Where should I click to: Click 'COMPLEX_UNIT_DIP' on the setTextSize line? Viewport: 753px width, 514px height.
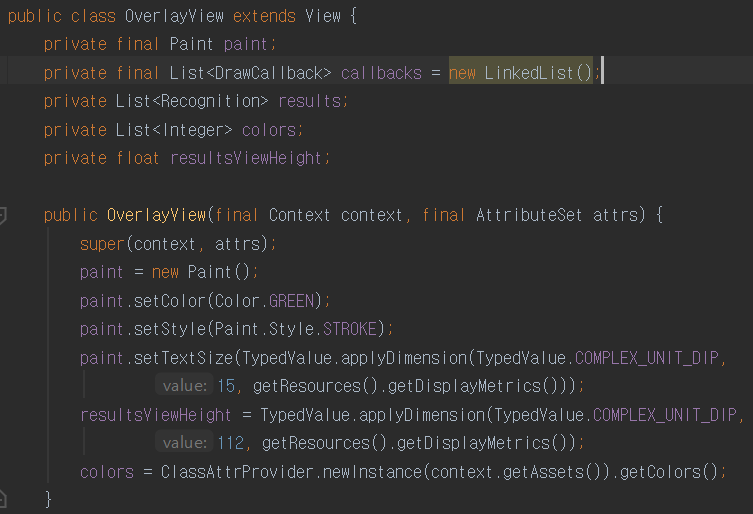647,358
